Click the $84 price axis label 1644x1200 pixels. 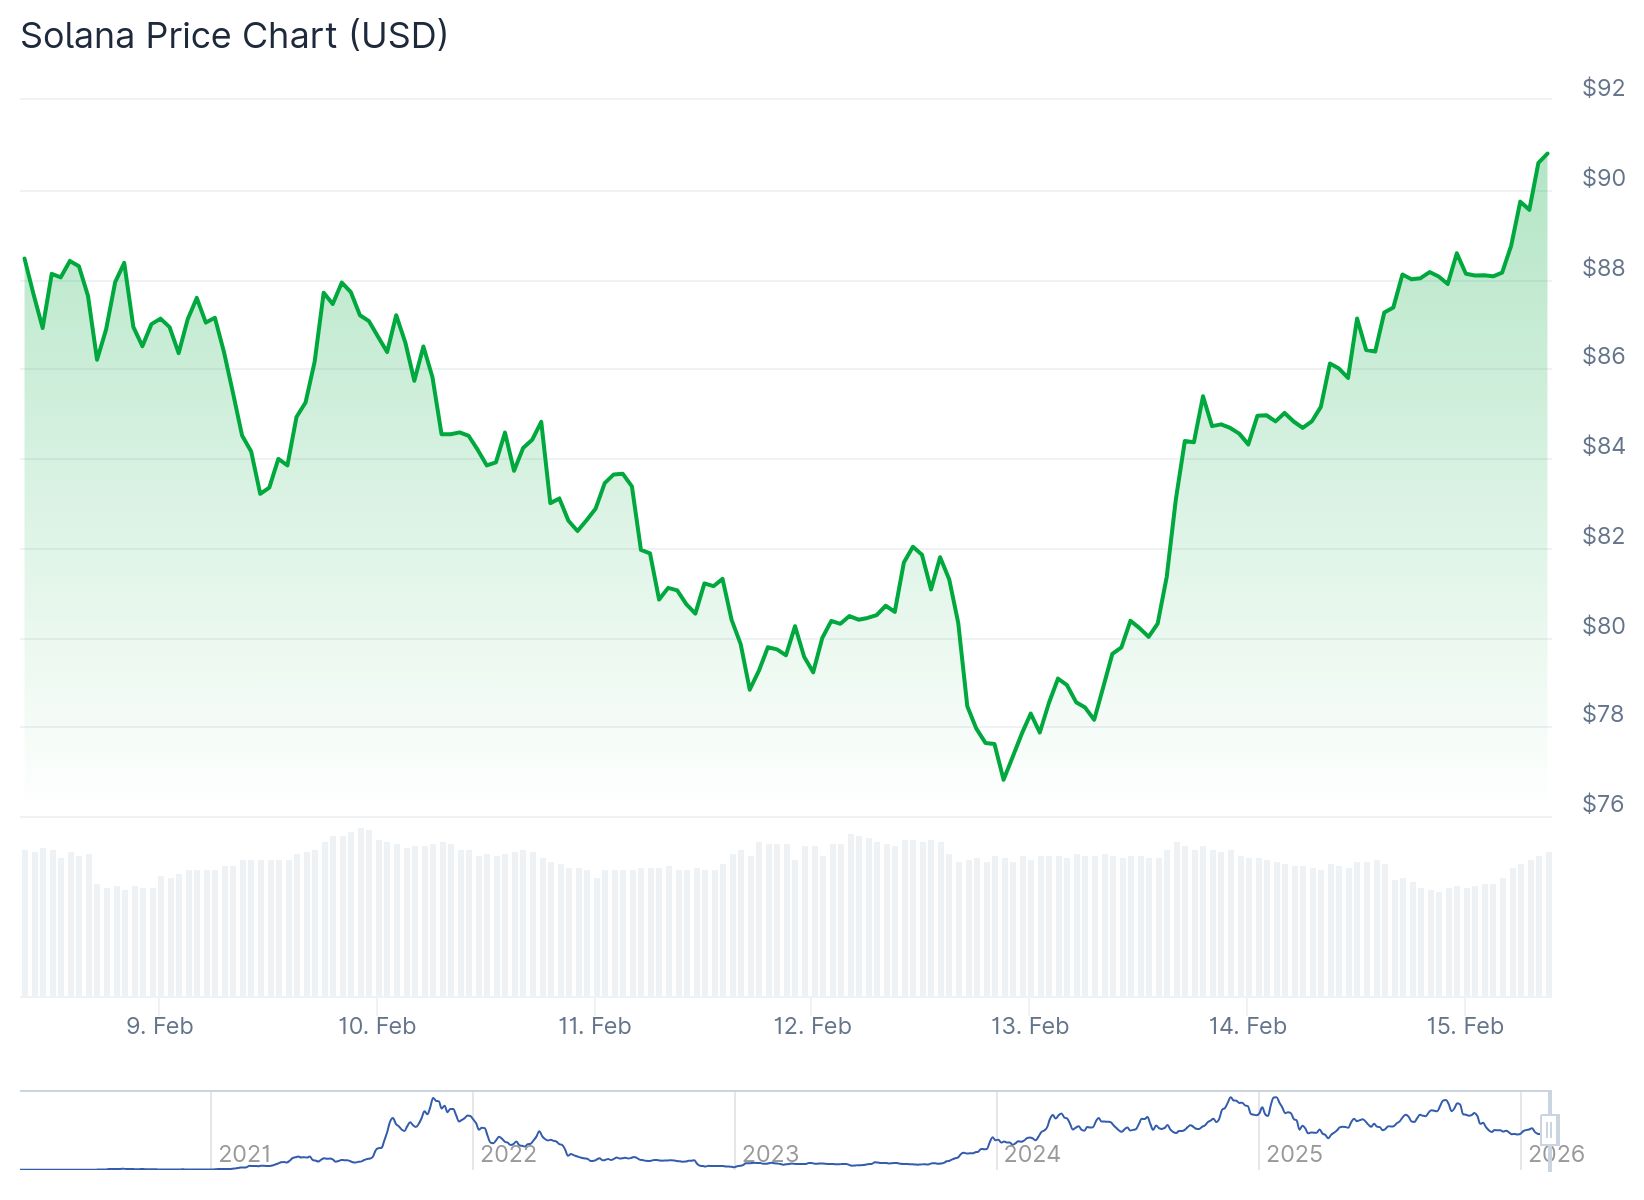pos(1603,446)
